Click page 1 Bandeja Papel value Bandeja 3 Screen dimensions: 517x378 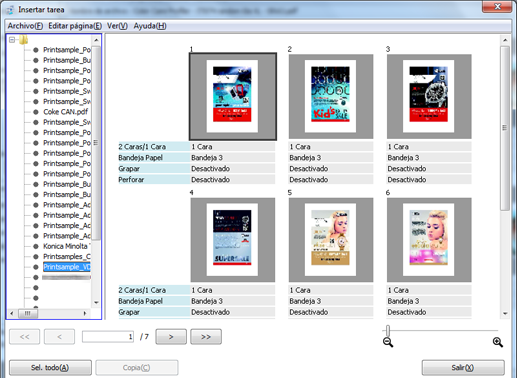click(x=233, y=158)
